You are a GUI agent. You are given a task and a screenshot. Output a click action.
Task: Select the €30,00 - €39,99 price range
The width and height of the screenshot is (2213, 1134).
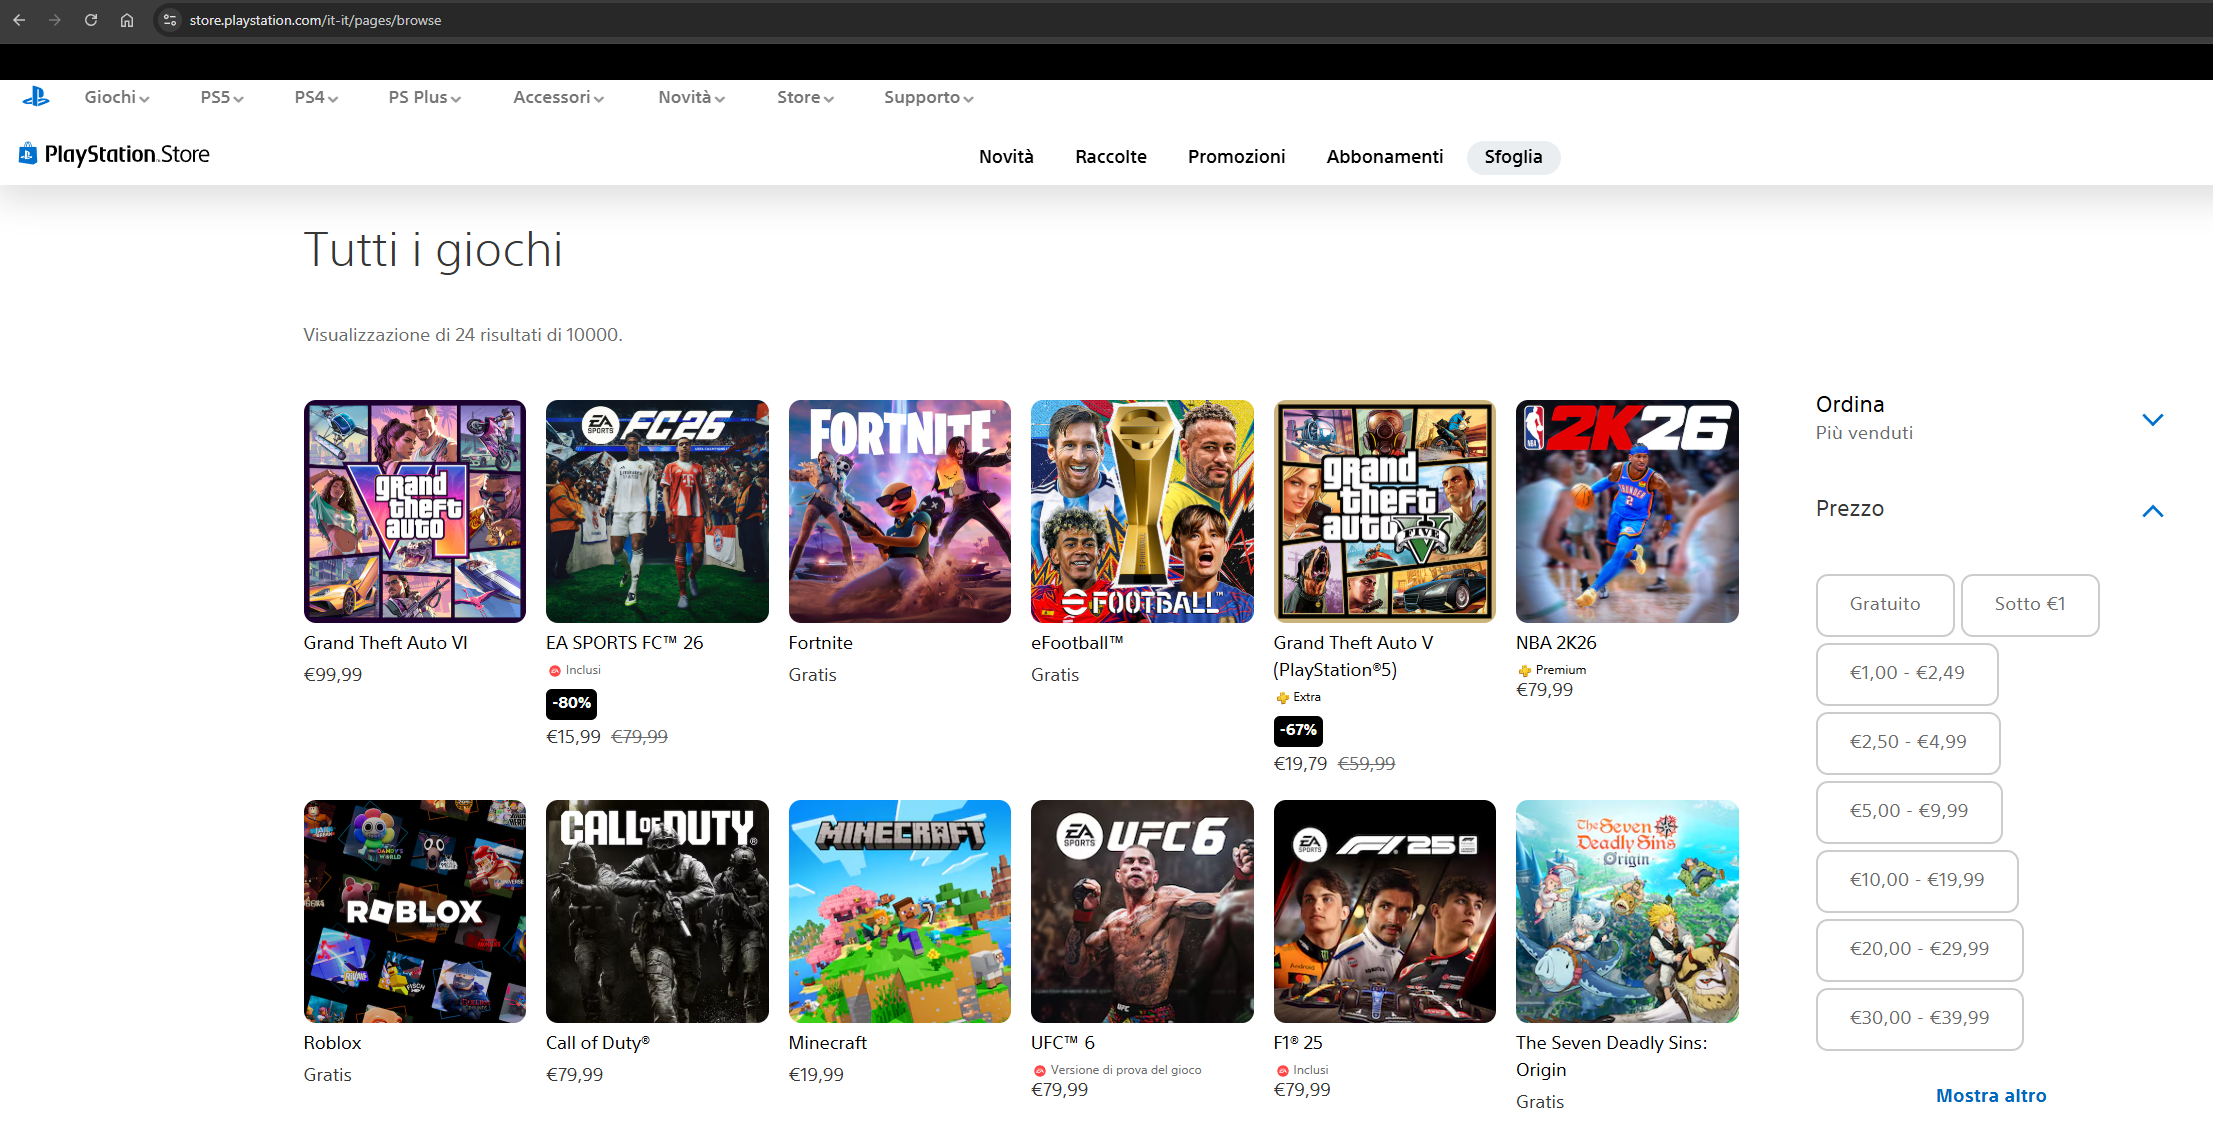pyautogui.click(x=1919, y=1018)
